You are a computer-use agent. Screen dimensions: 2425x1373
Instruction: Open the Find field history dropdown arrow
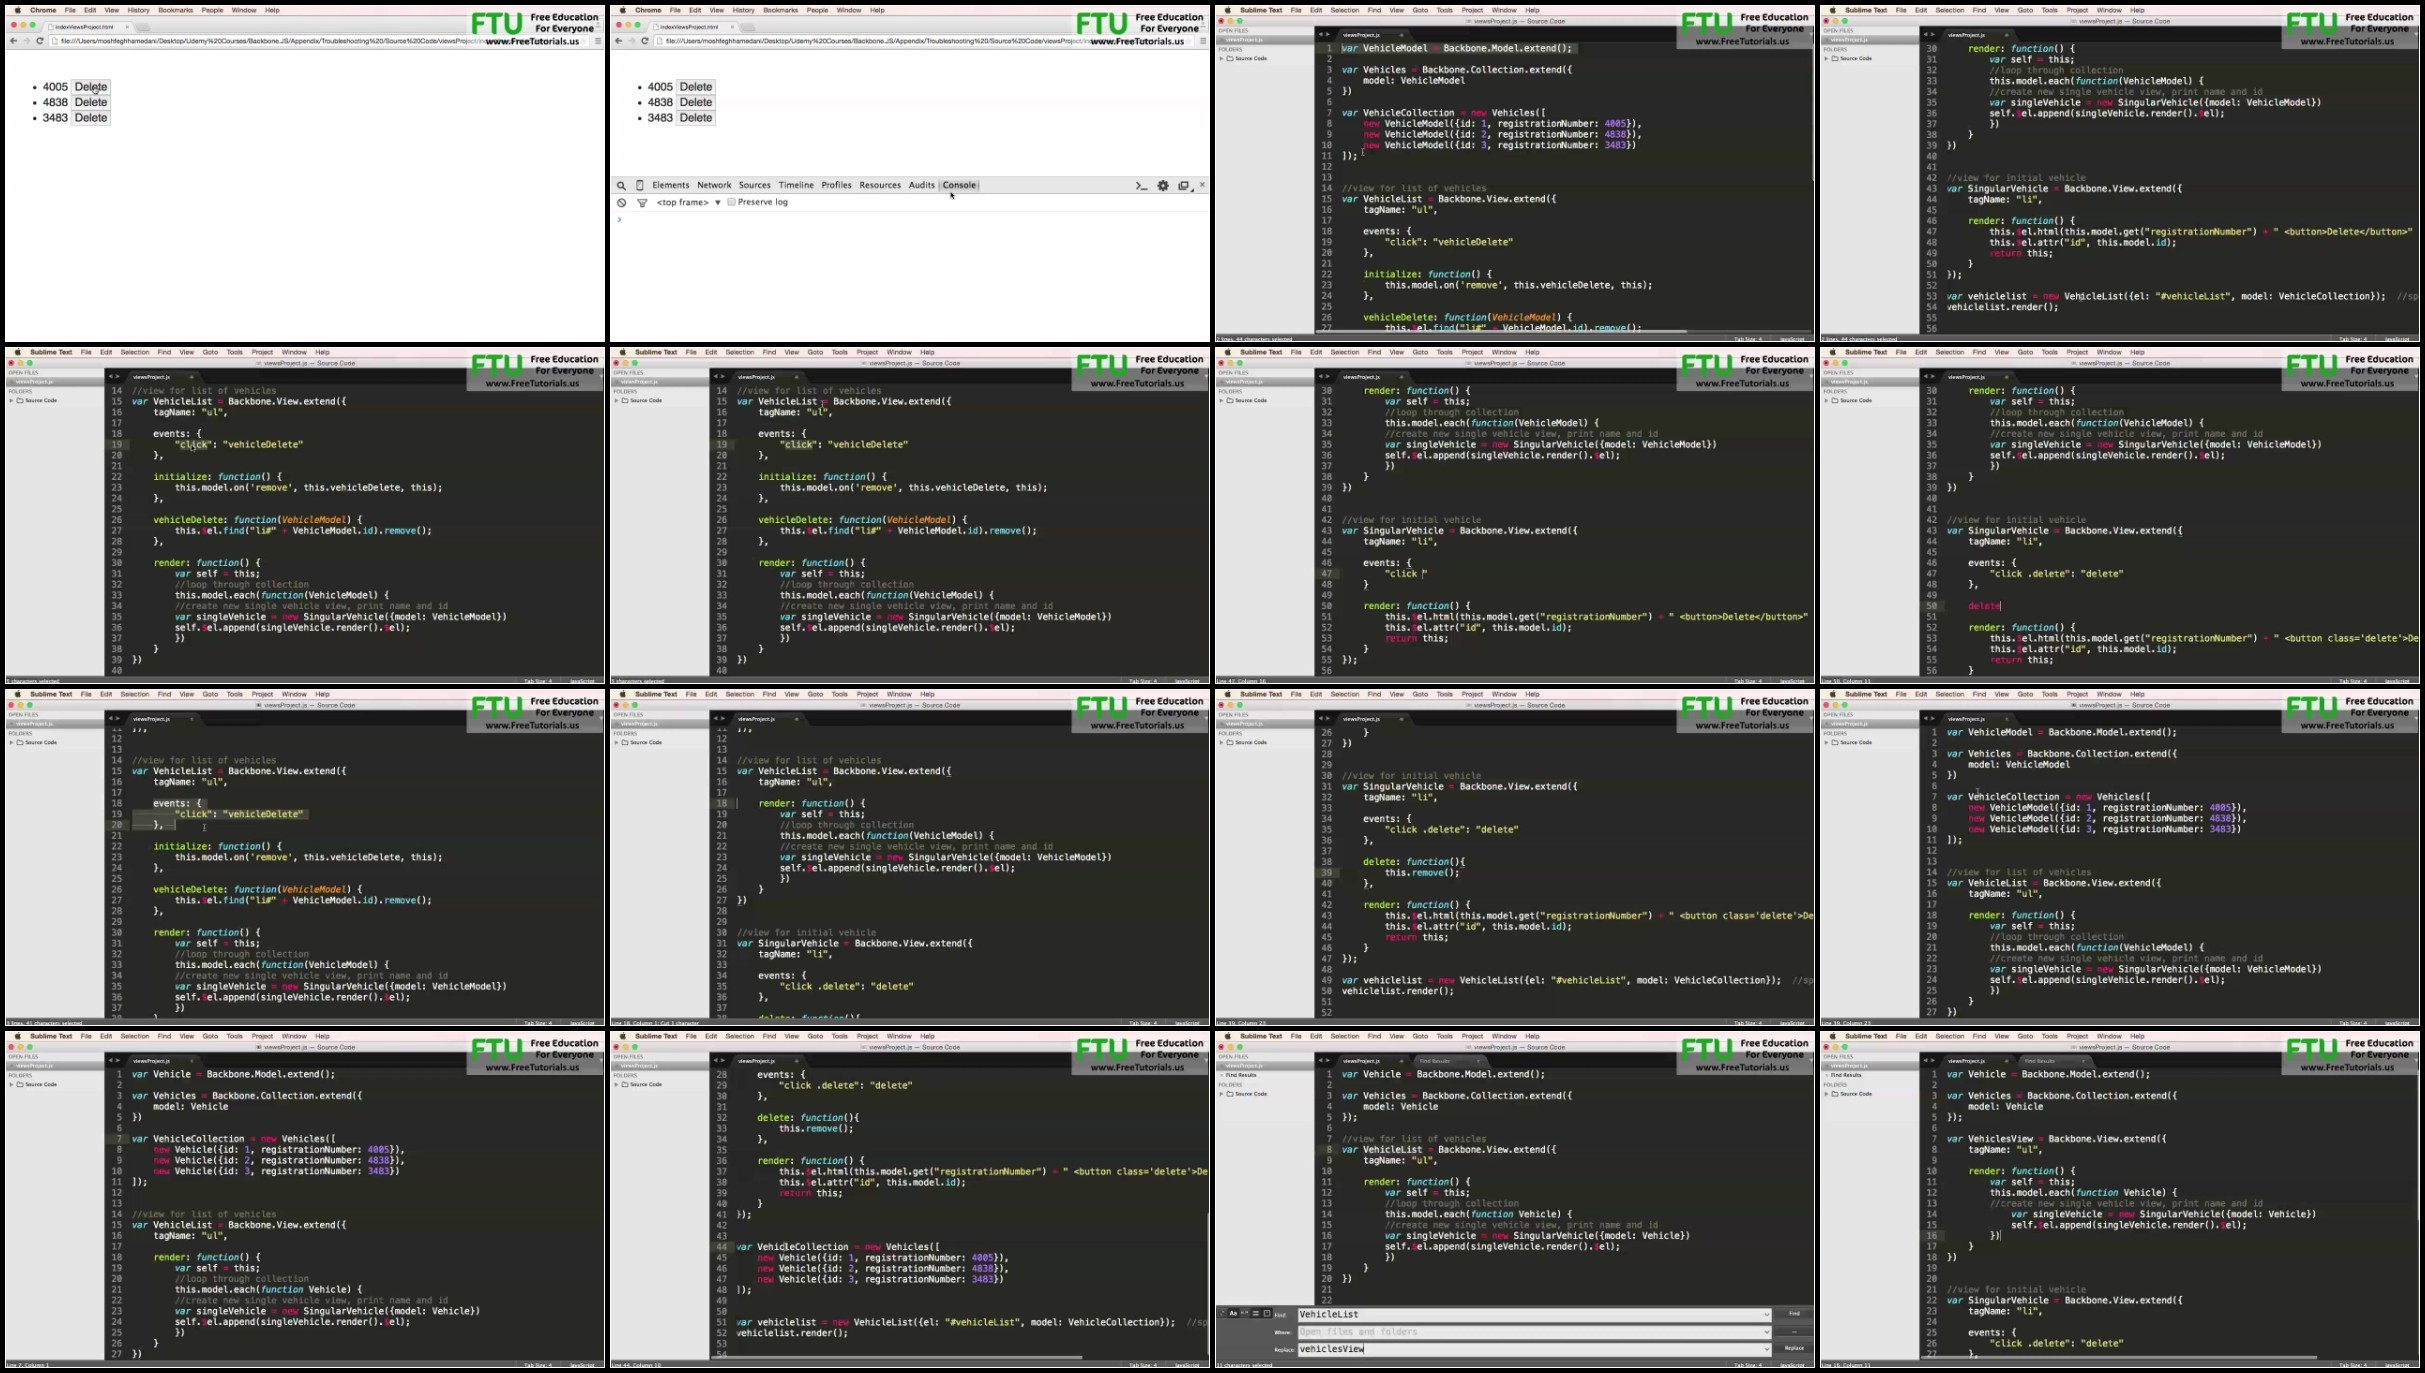(1766, 1314)
